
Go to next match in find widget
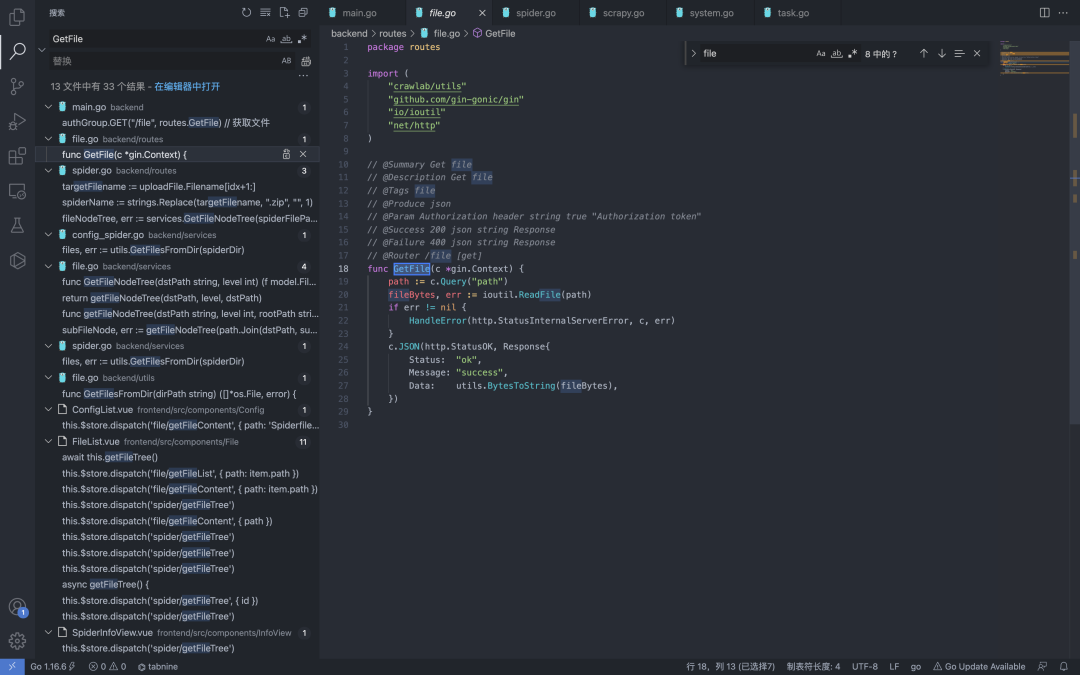[x=941, y=54]
